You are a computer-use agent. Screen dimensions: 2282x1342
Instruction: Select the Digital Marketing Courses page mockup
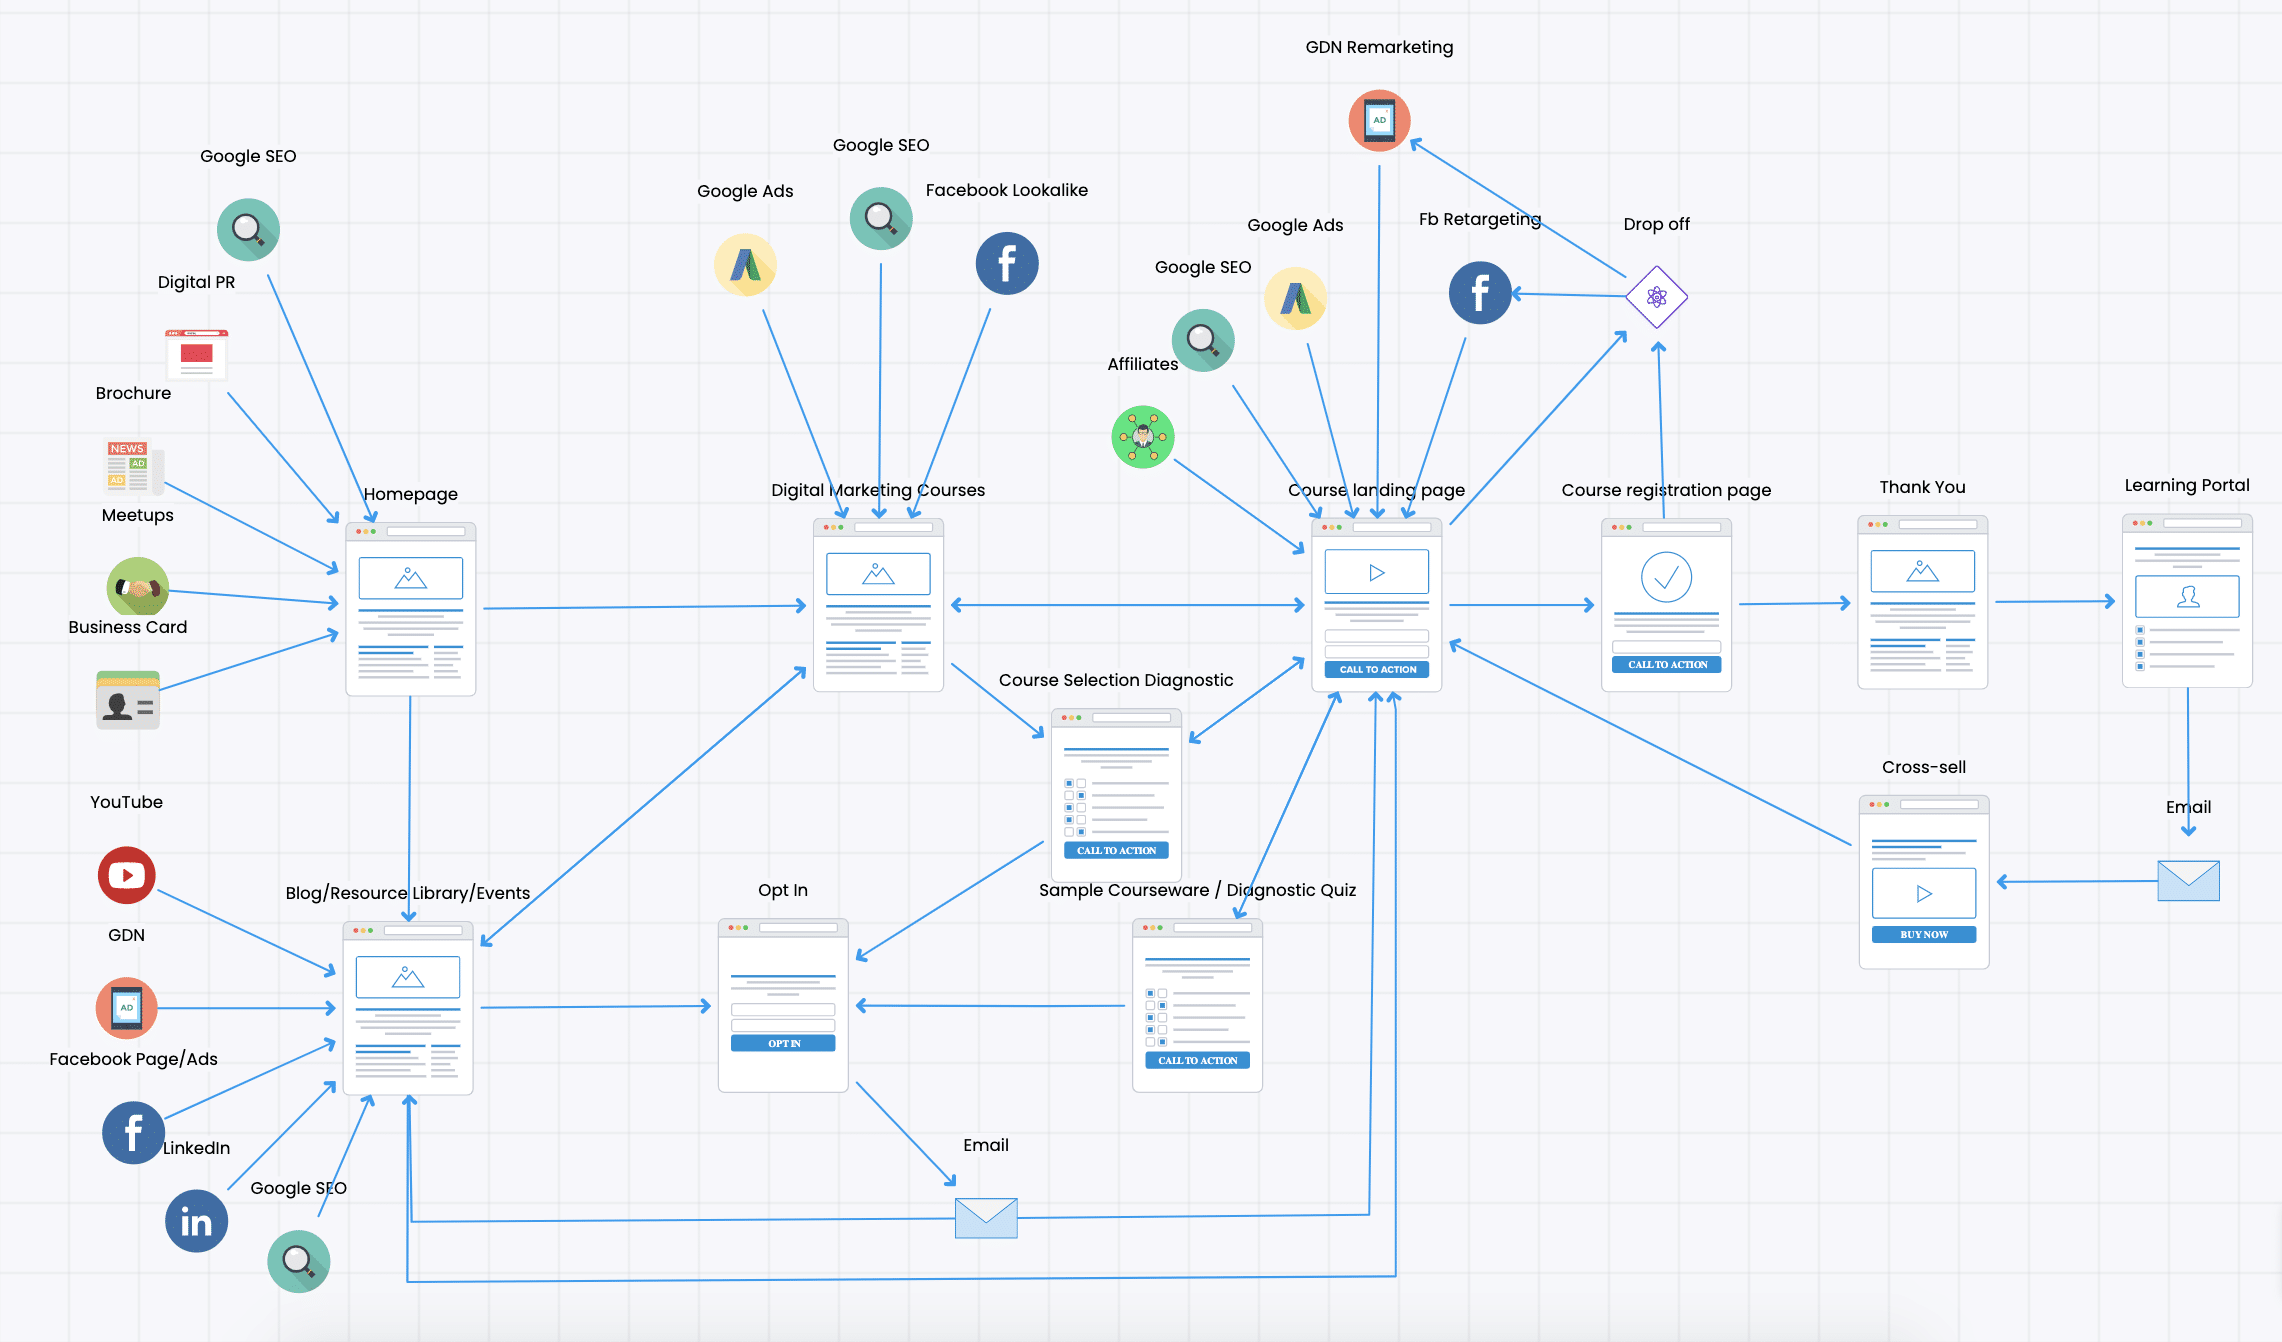coord(878,604)
